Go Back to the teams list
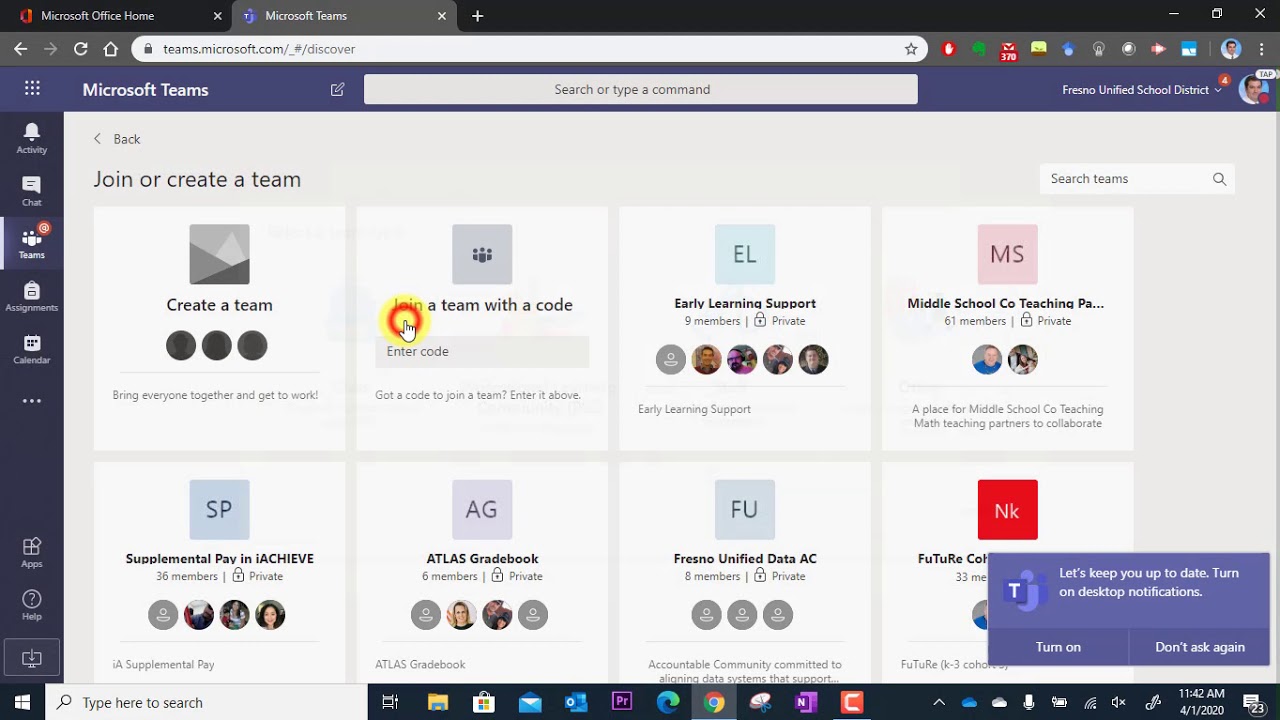Image resolution: width=1280 pixels, height=720 pixels. (117, 139)
